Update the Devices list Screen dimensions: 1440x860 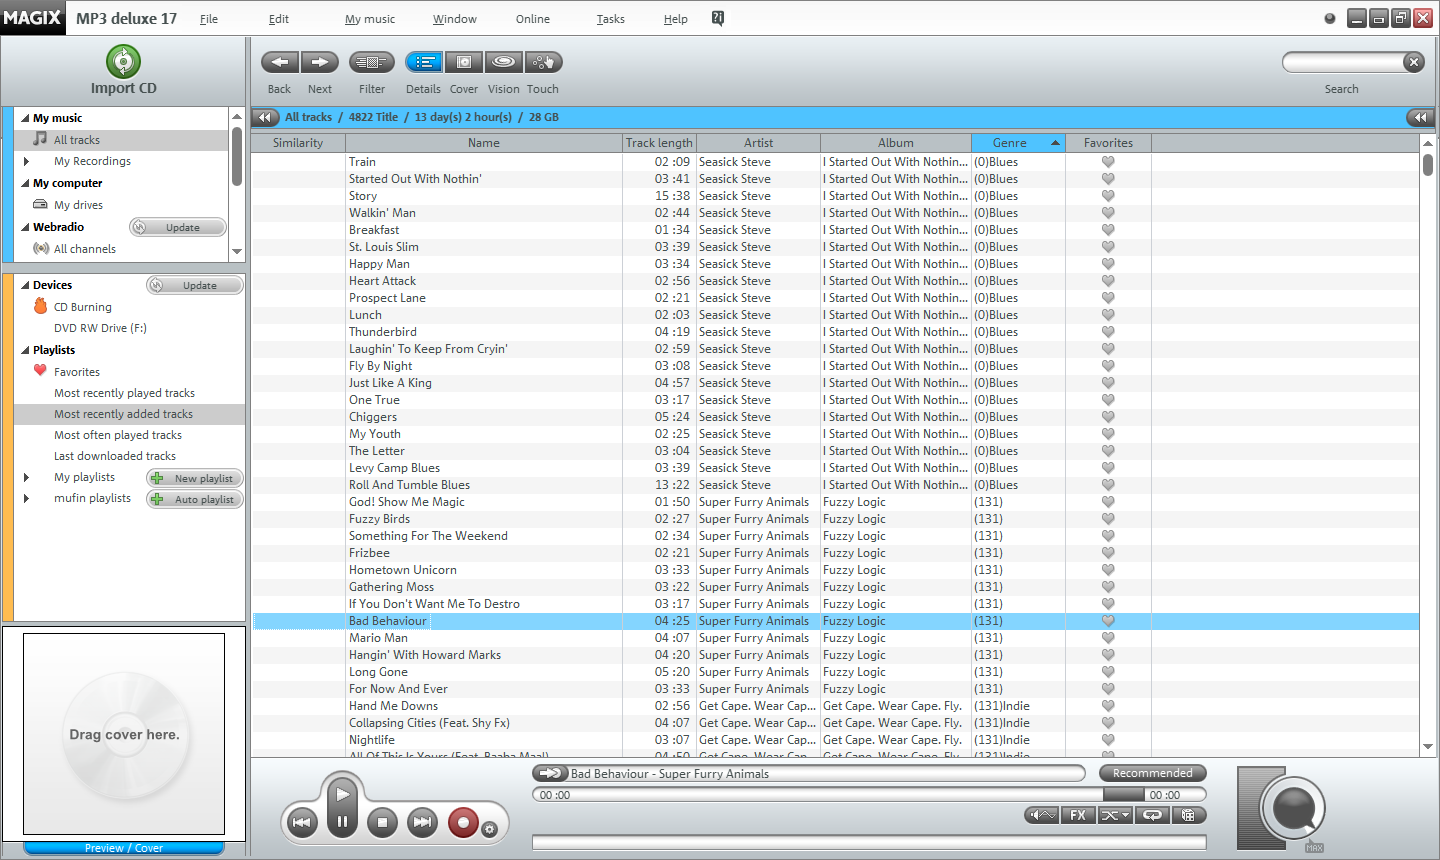pos(195,285)
